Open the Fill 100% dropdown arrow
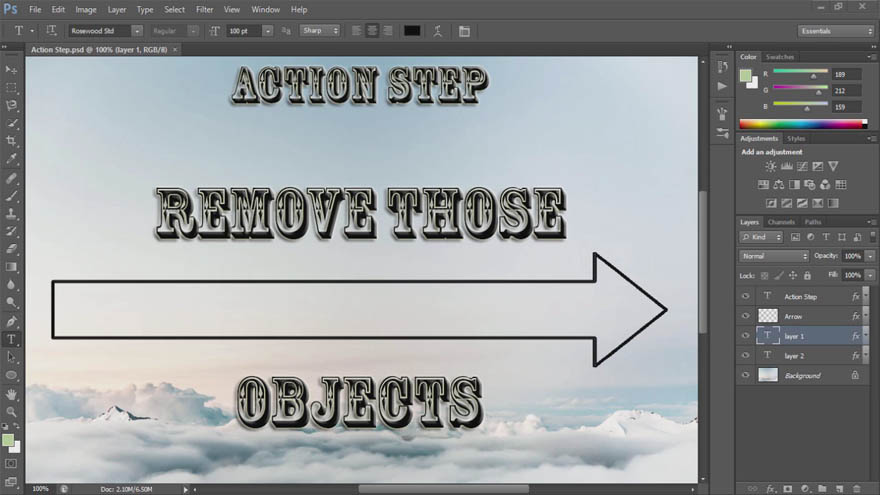Viewport: 880px width, 495px height. [x=870, y=276]
